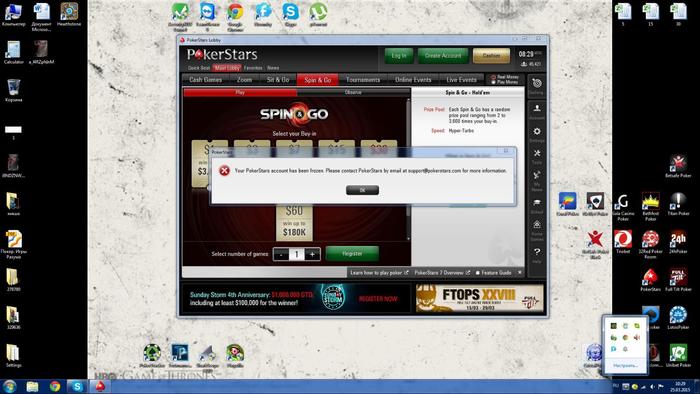Click the green Log In button
This screenshot has height=394, width=700.
(x=399, y=56)
